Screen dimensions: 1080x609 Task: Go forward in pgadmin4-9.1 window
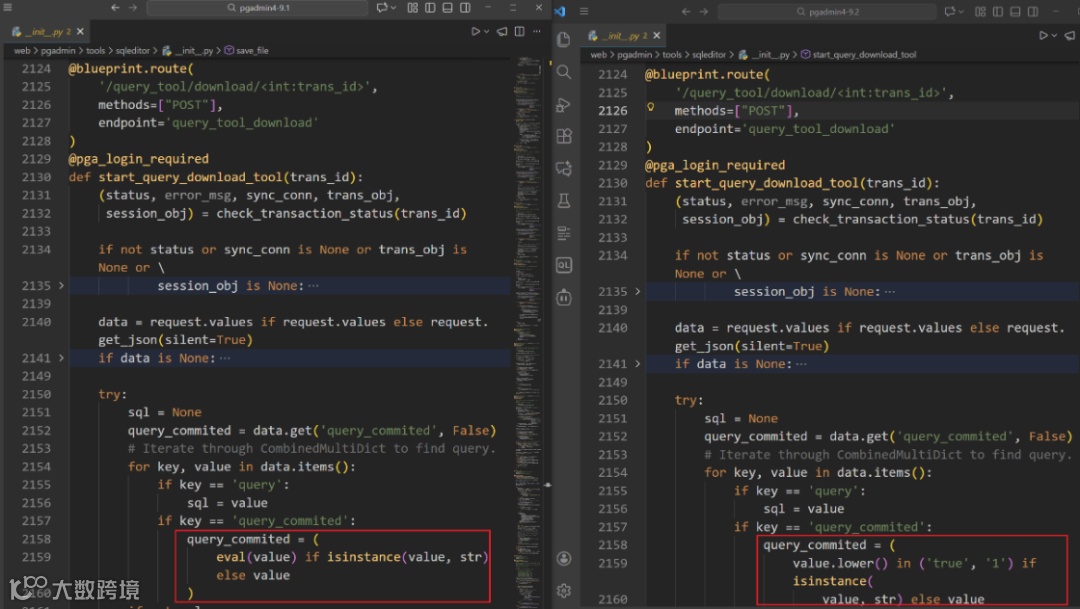click(133, 8)
